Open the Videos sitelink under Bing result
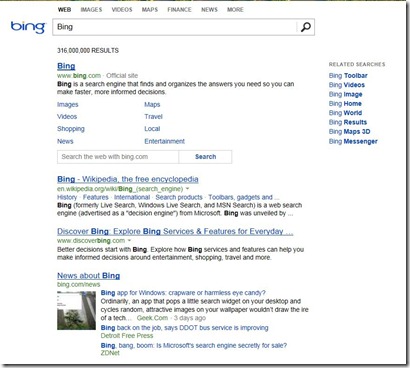The image size is (410, 368). click(x=67, y=117)
